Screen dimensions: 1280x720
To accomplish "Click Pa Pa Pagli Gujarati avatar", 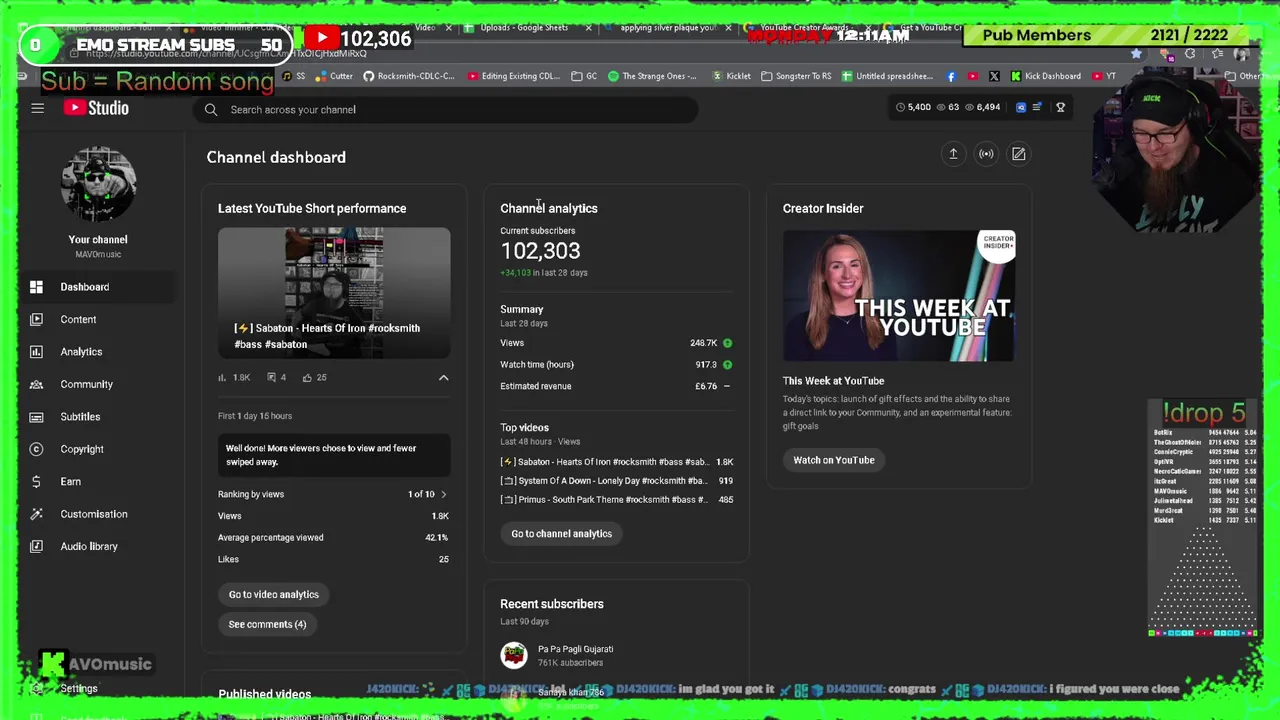I will pos(514,655).
